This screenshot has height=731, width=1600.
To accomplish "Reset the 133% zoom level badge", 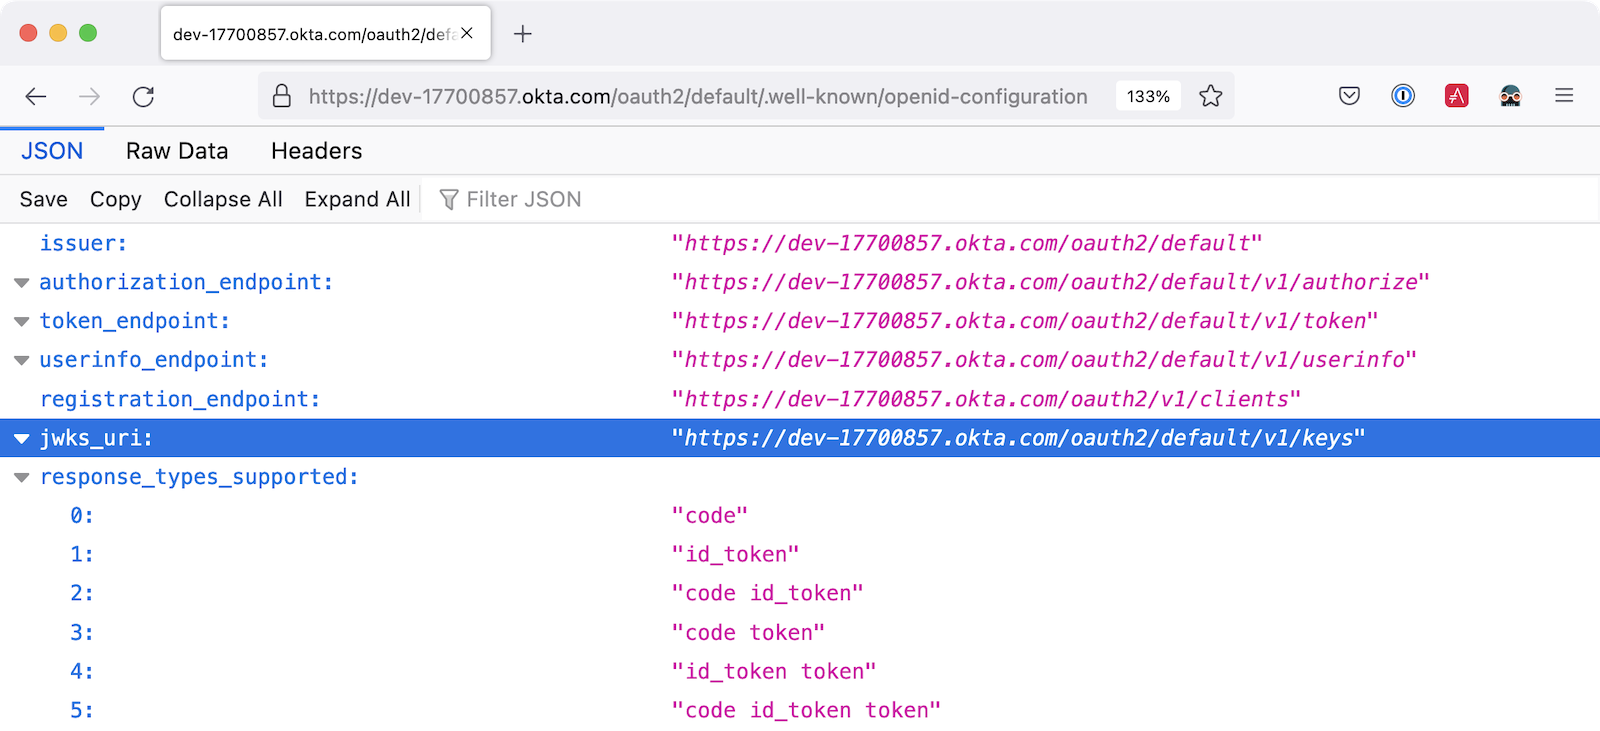I will coord(1148,96).
